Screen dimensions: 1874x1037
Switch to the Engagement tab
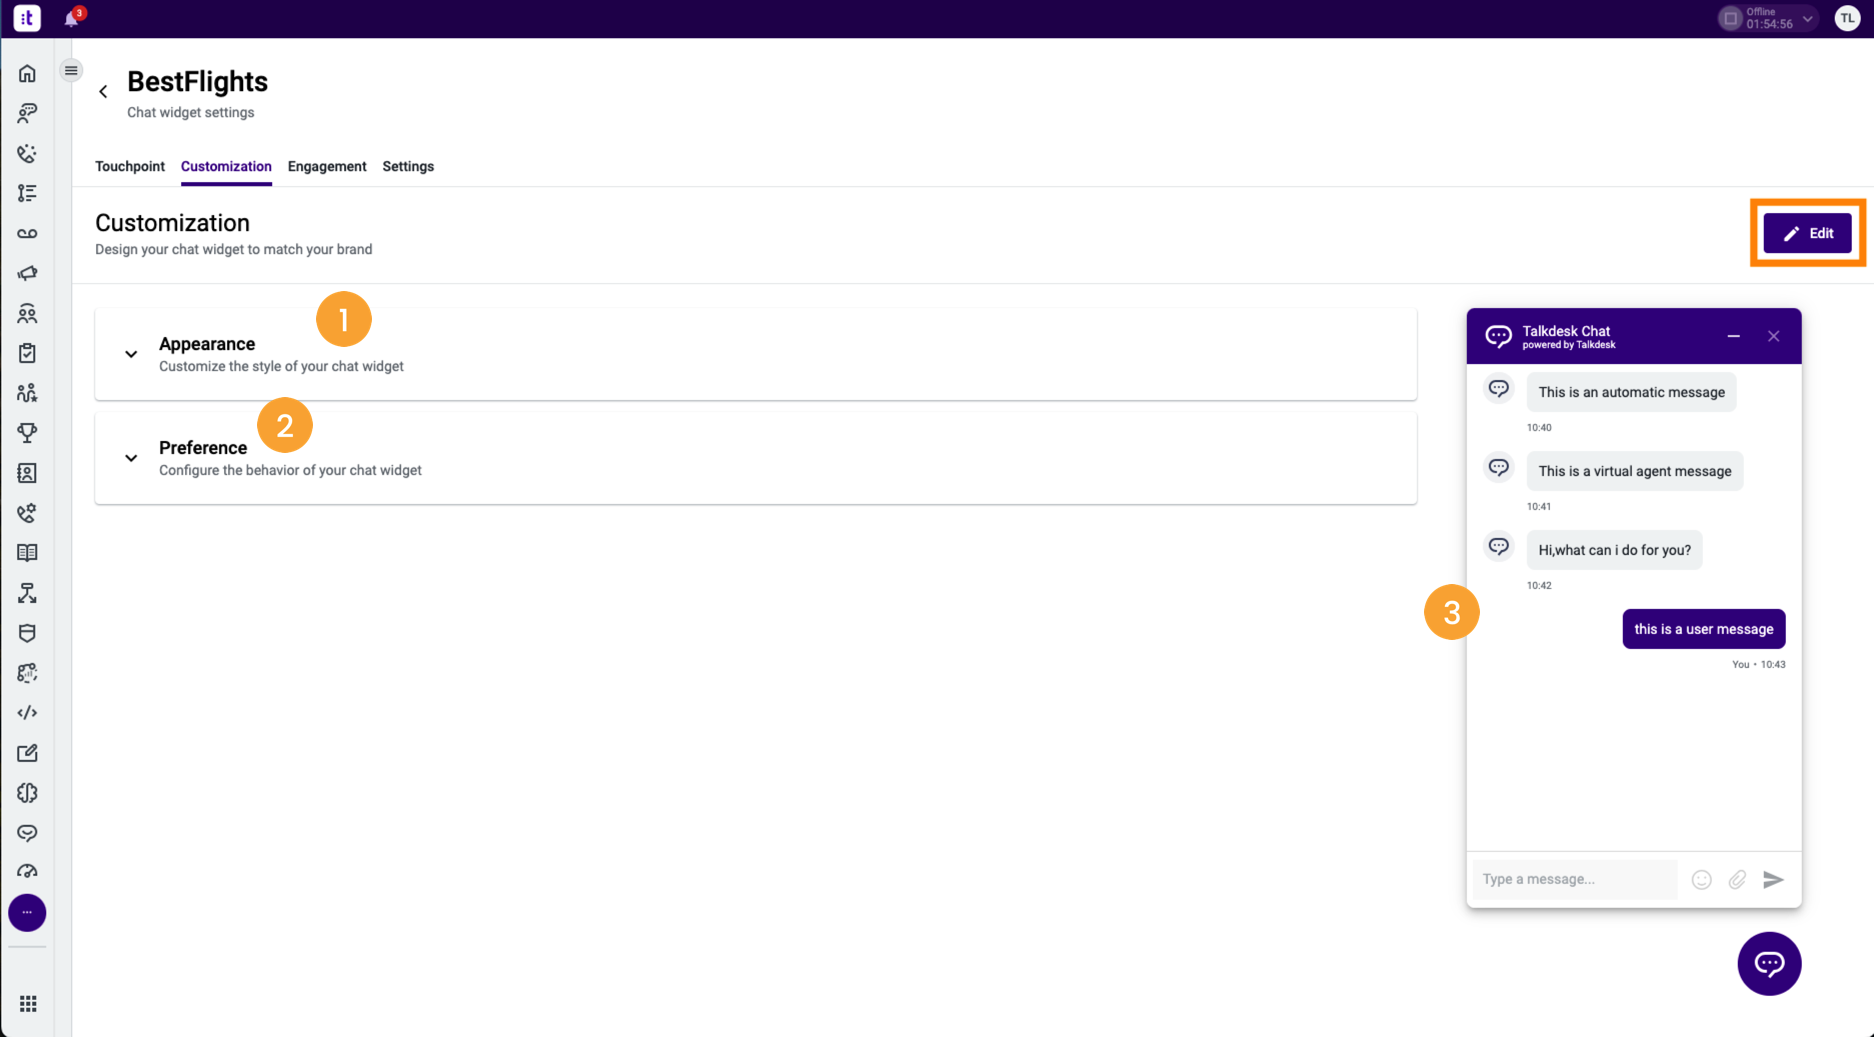click(327, 166)
